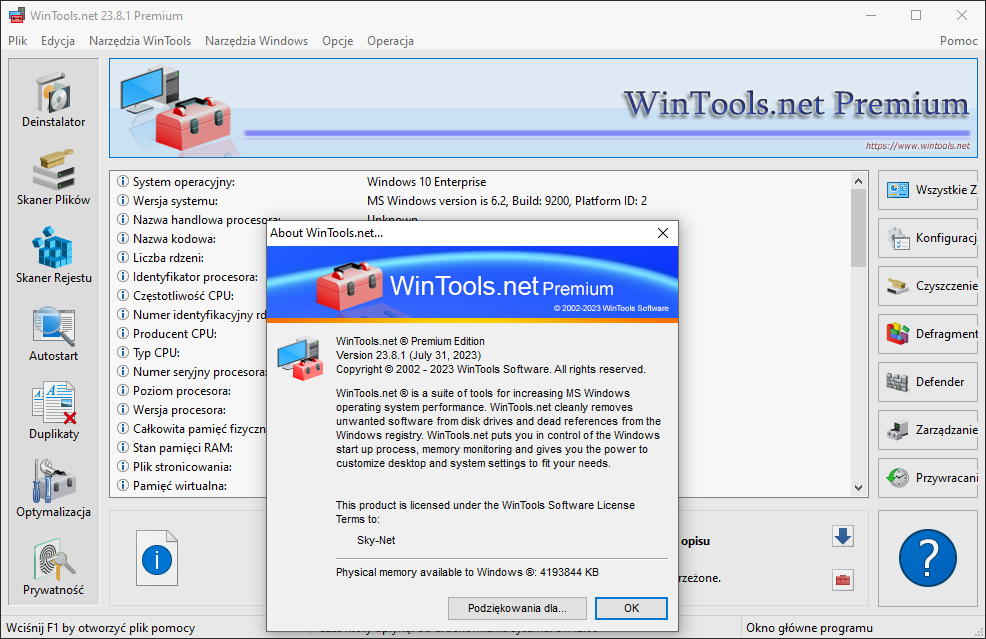Open the Pomoc menu
This screenshot has height=639, width=986.
coord(959,41)
